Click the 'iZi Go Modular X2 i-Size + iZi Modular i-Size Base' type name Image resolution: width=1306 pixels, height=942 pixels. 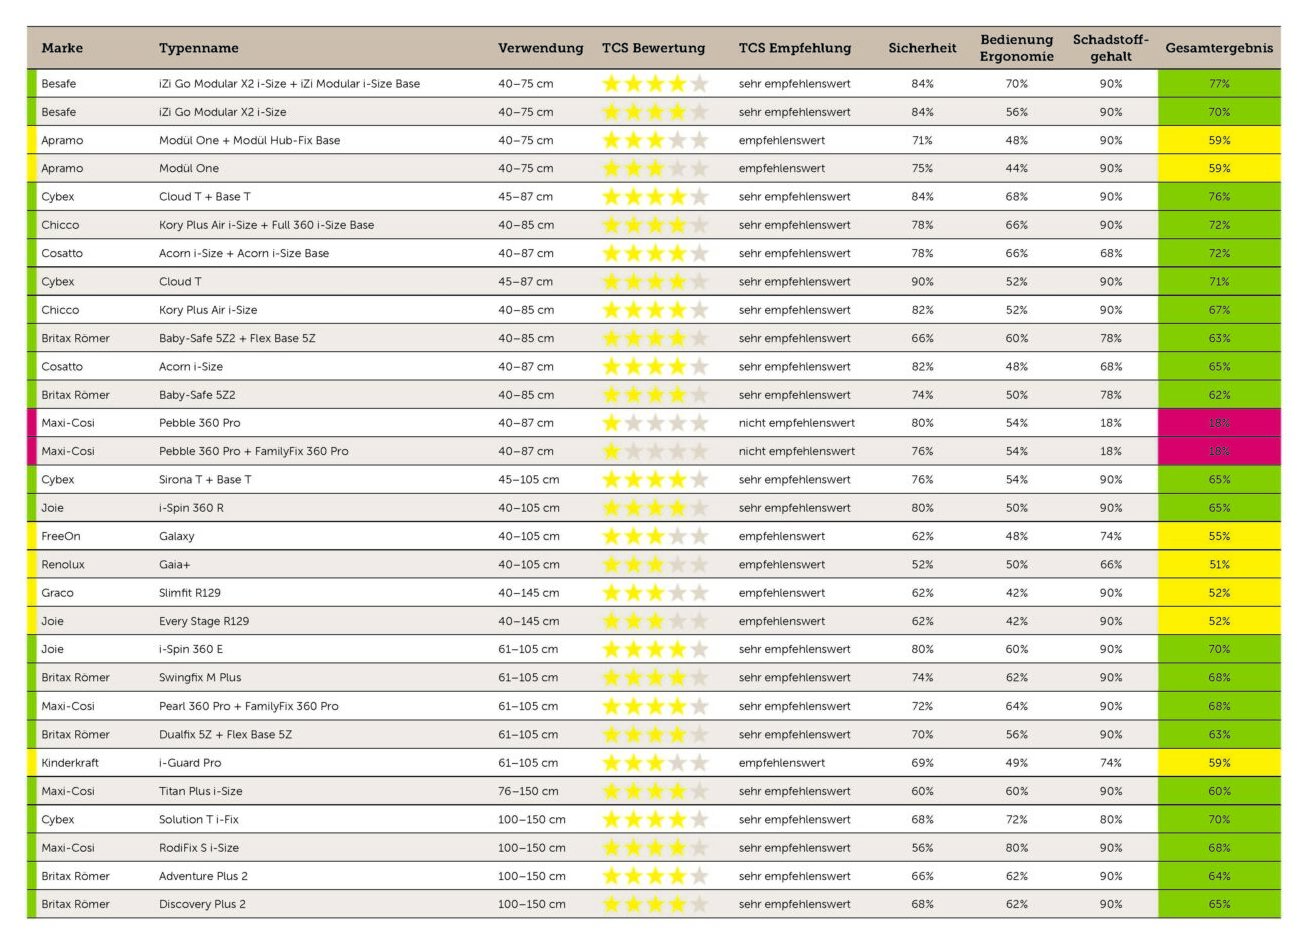pos(289,84)
